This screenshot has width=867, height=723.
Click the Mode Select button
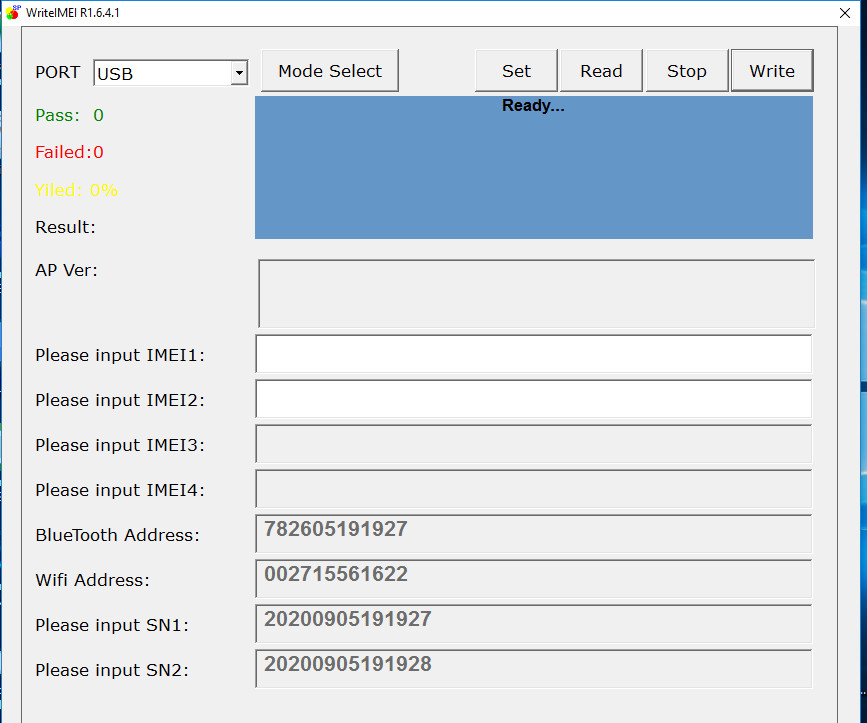click(330, 71)
